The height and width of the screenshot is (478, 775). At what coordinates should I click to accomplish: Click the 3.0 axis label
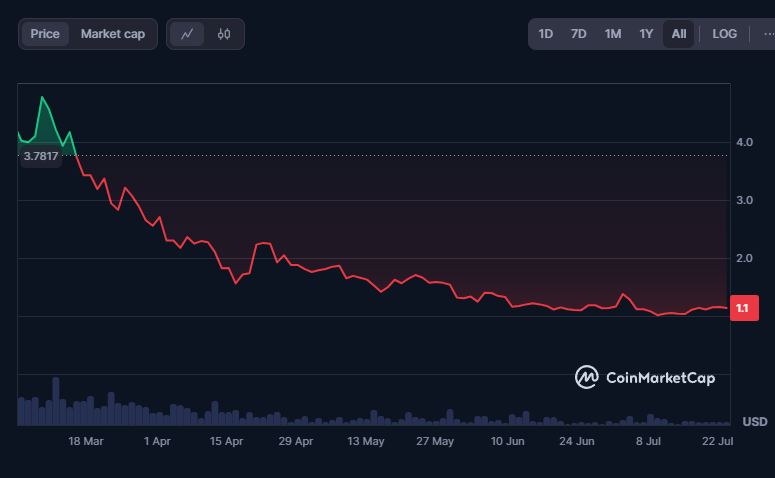pyautogui.click(x=744, y=200)
